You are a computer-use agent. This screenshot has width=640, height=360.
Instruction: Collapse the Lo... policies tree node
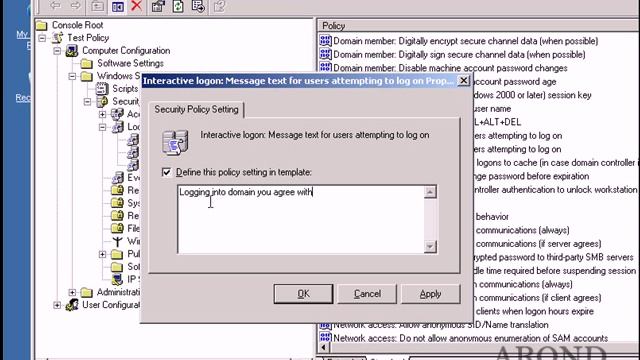coord(102,127)
